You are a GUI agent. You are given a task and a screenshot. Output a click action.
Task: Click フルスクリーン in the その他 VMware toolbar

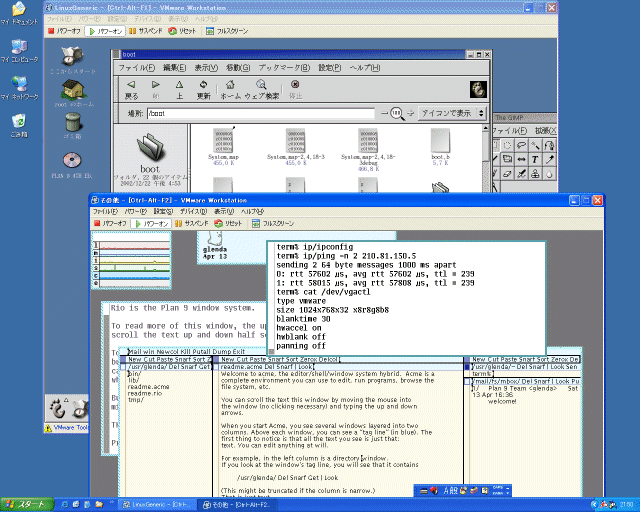[x=273, y=223]
